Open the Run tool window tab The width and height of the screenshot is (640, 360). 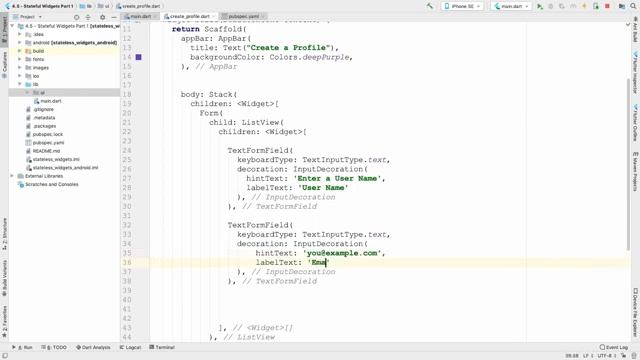(x=22, y=347)
